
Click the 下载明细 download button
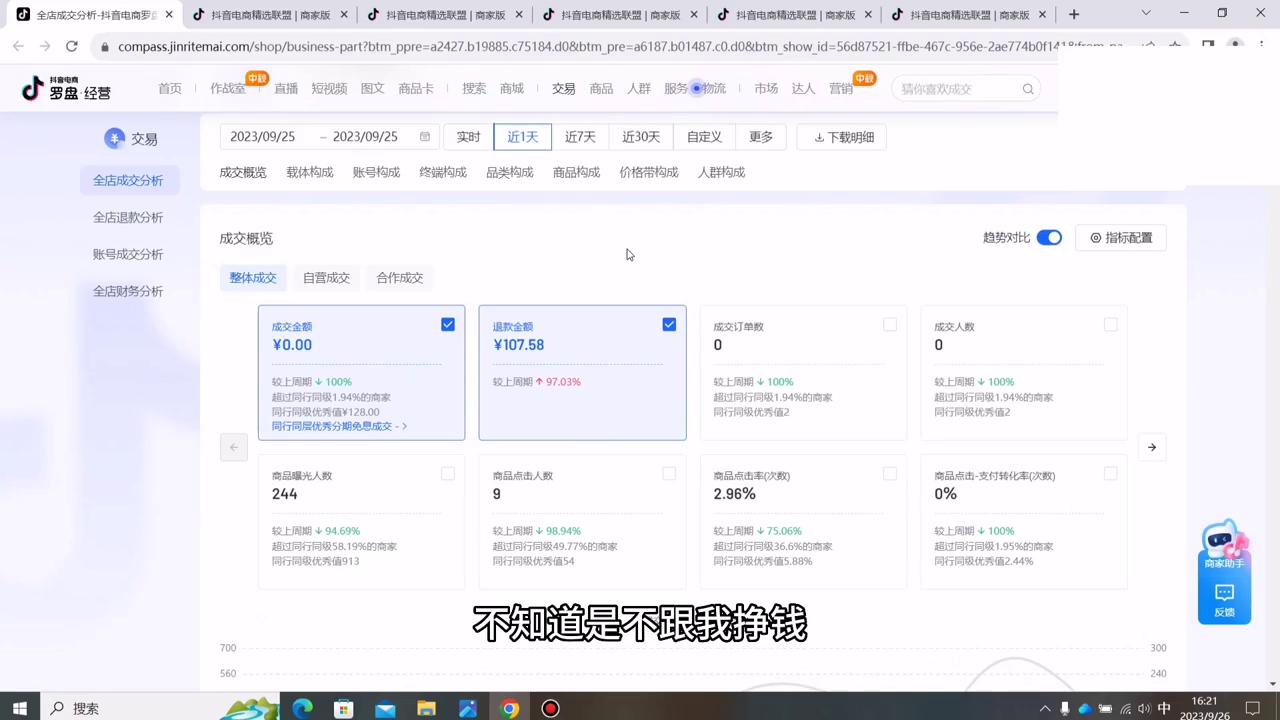[842, 137]
